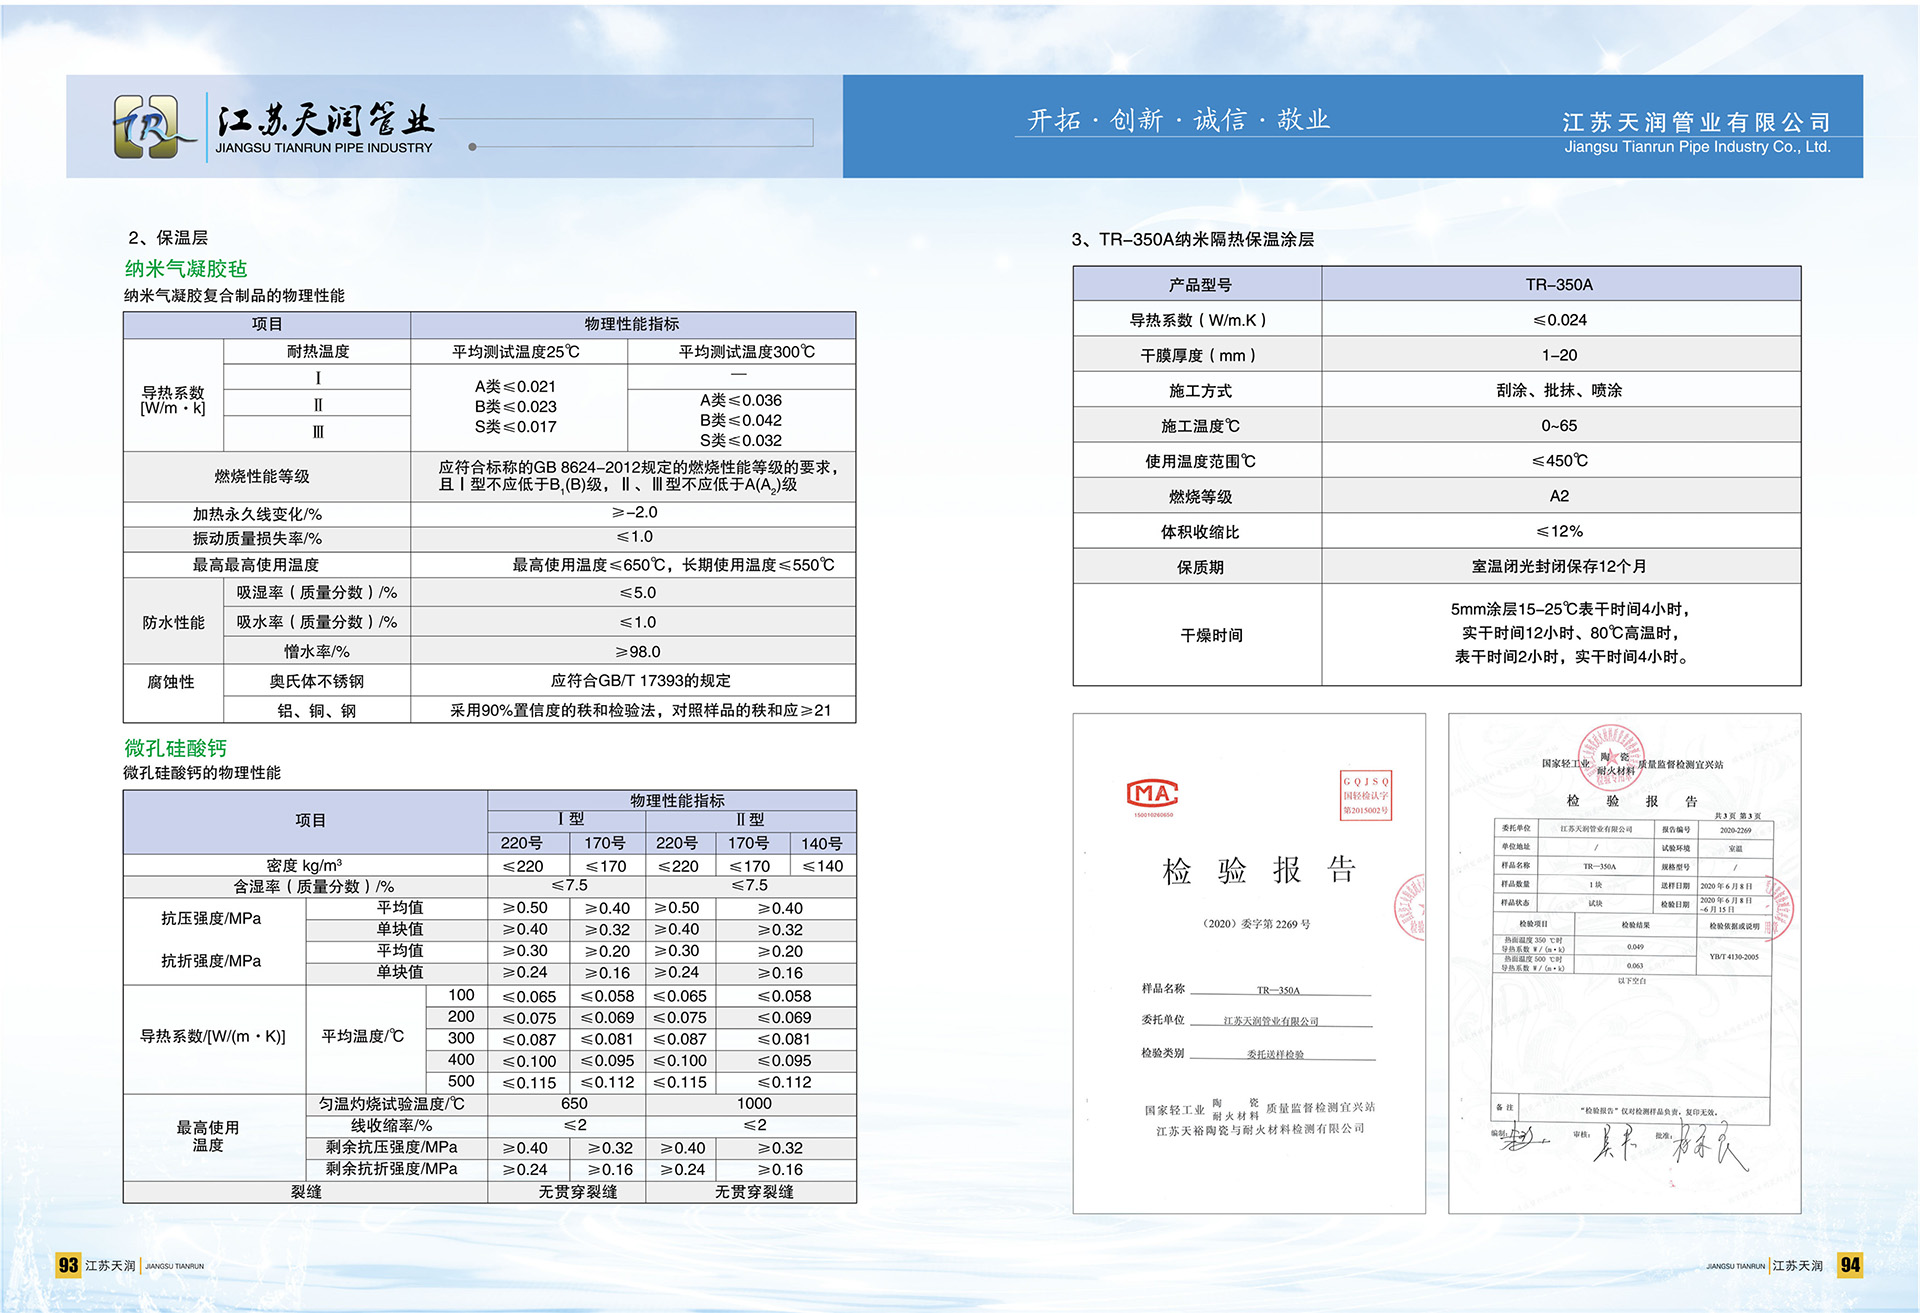This screenshot has width=1920, height=1313.
Task: Click page number 94 badge
Action: [1850, 1265]
